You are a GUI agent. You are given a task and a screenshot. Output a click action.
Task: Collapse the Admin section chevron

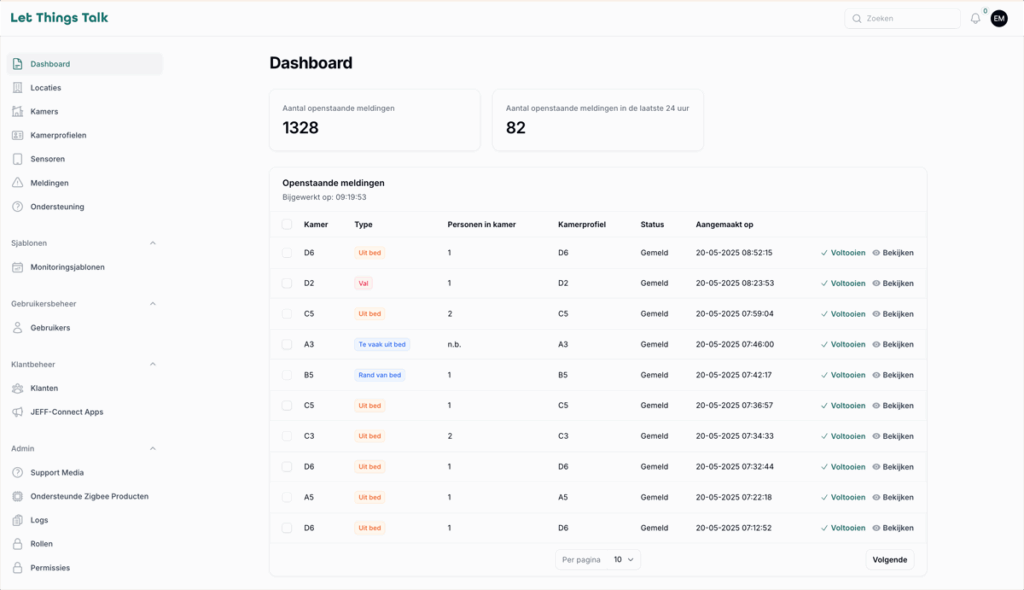pyautogui.click(x=153, y=449)
